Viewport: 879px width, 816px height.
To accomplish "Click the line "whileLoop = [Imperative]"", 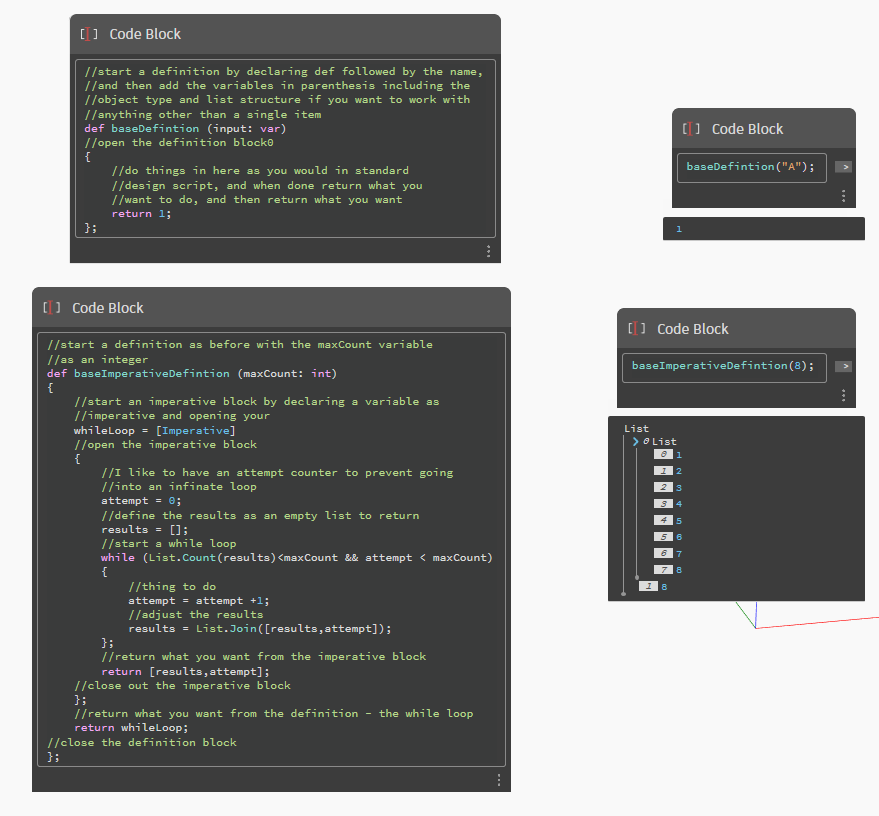I will click(155, 430).
